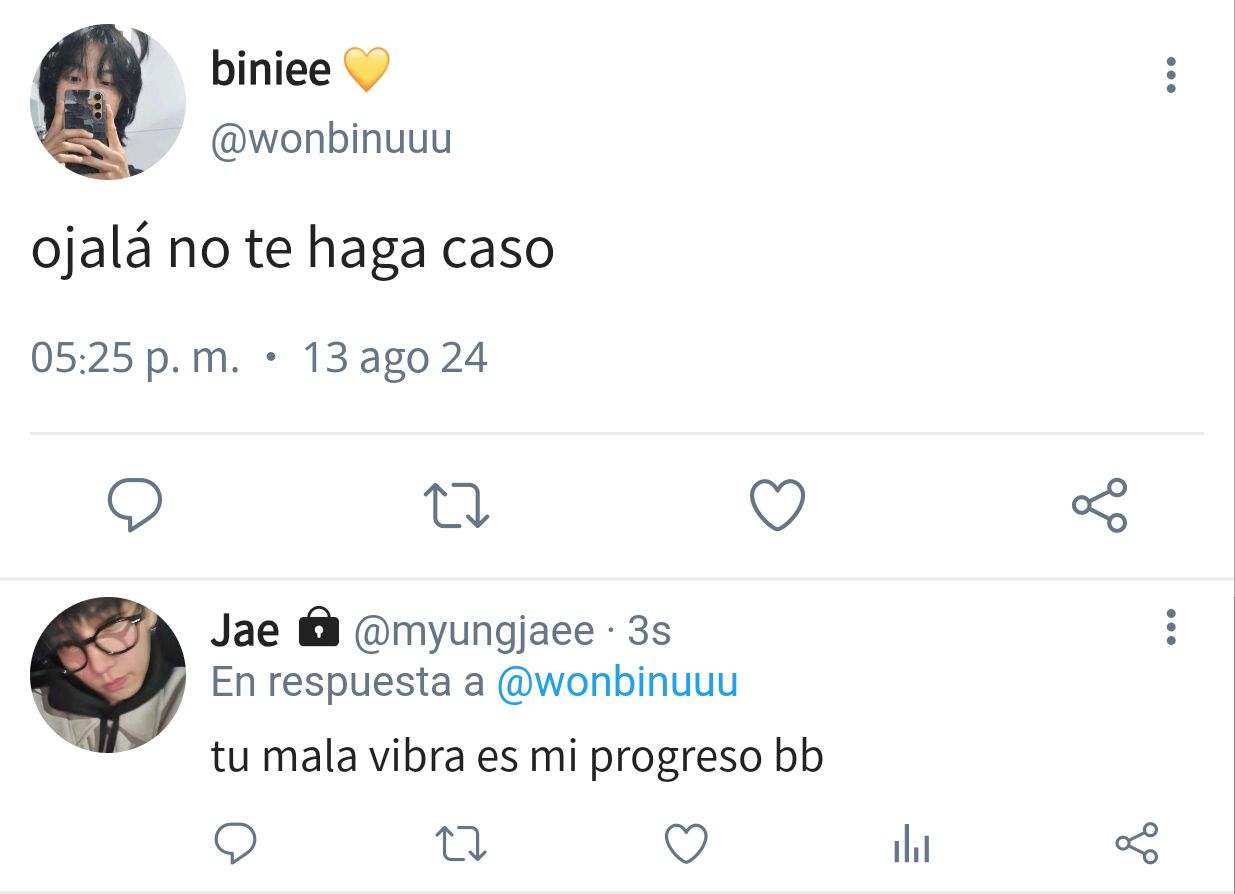Share Jae's reply
This screenshot has height=894, width=1235.
click(x=1137, y=844)
